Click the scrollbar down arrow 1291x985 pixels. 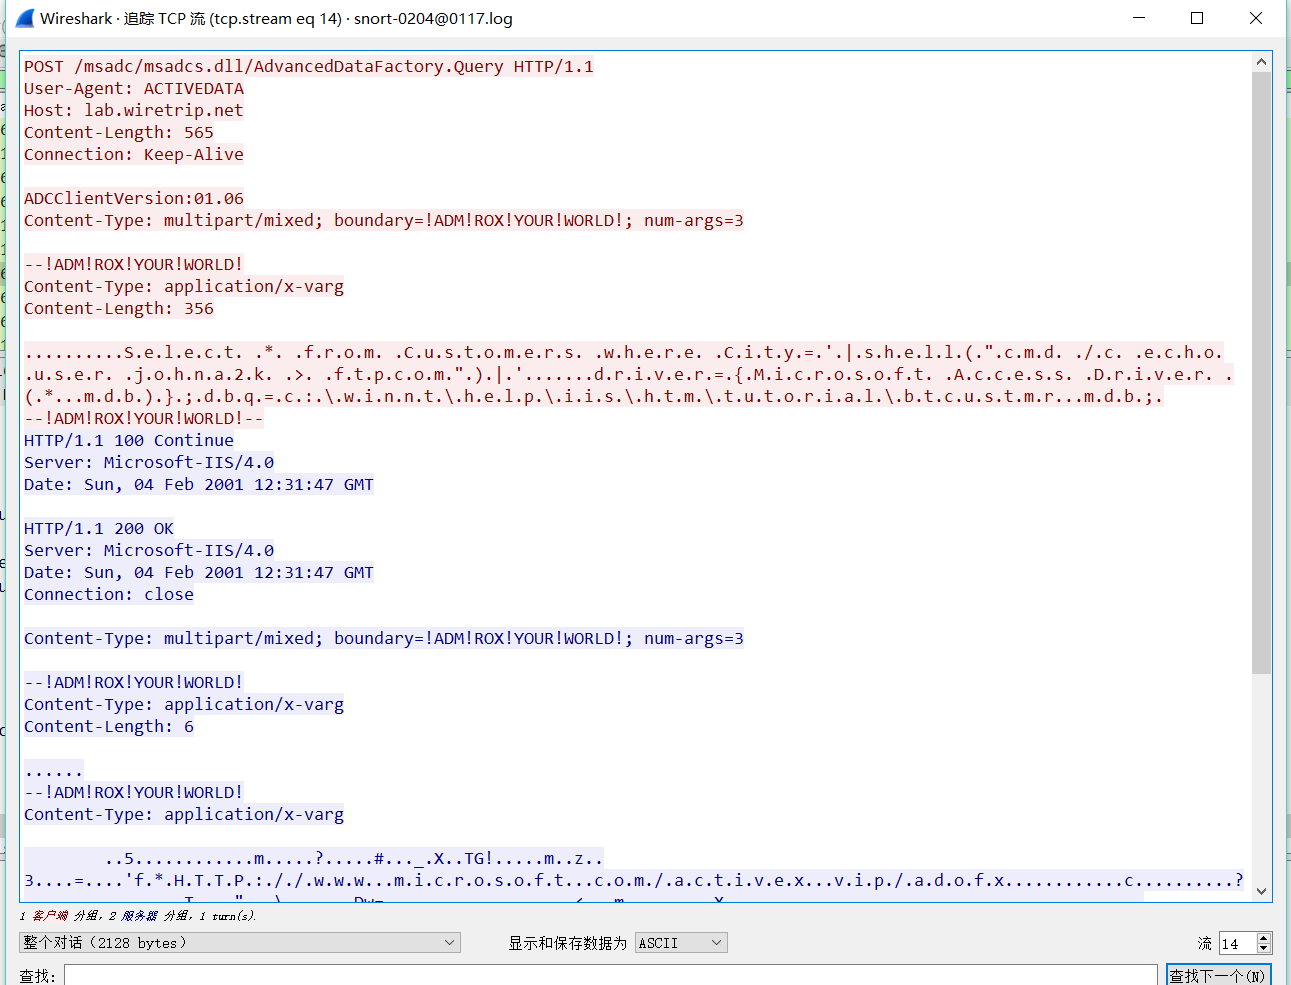(1261, 891)
